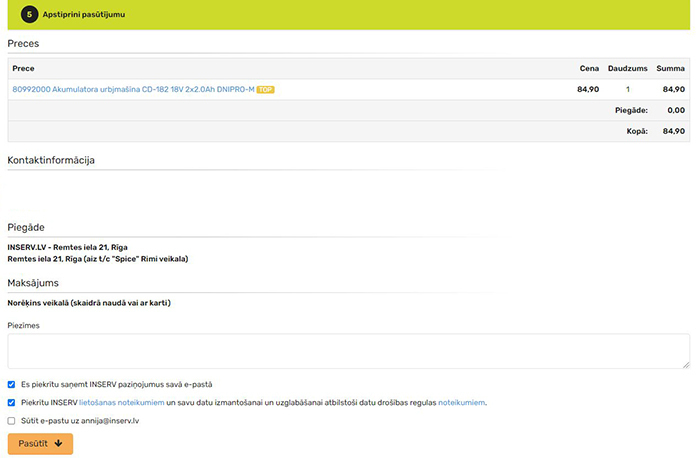The width and height of the screenshot is (700, 458).
Task: Grab the resize handle of the Piezīmes textarea
Action: pos(685,364)
